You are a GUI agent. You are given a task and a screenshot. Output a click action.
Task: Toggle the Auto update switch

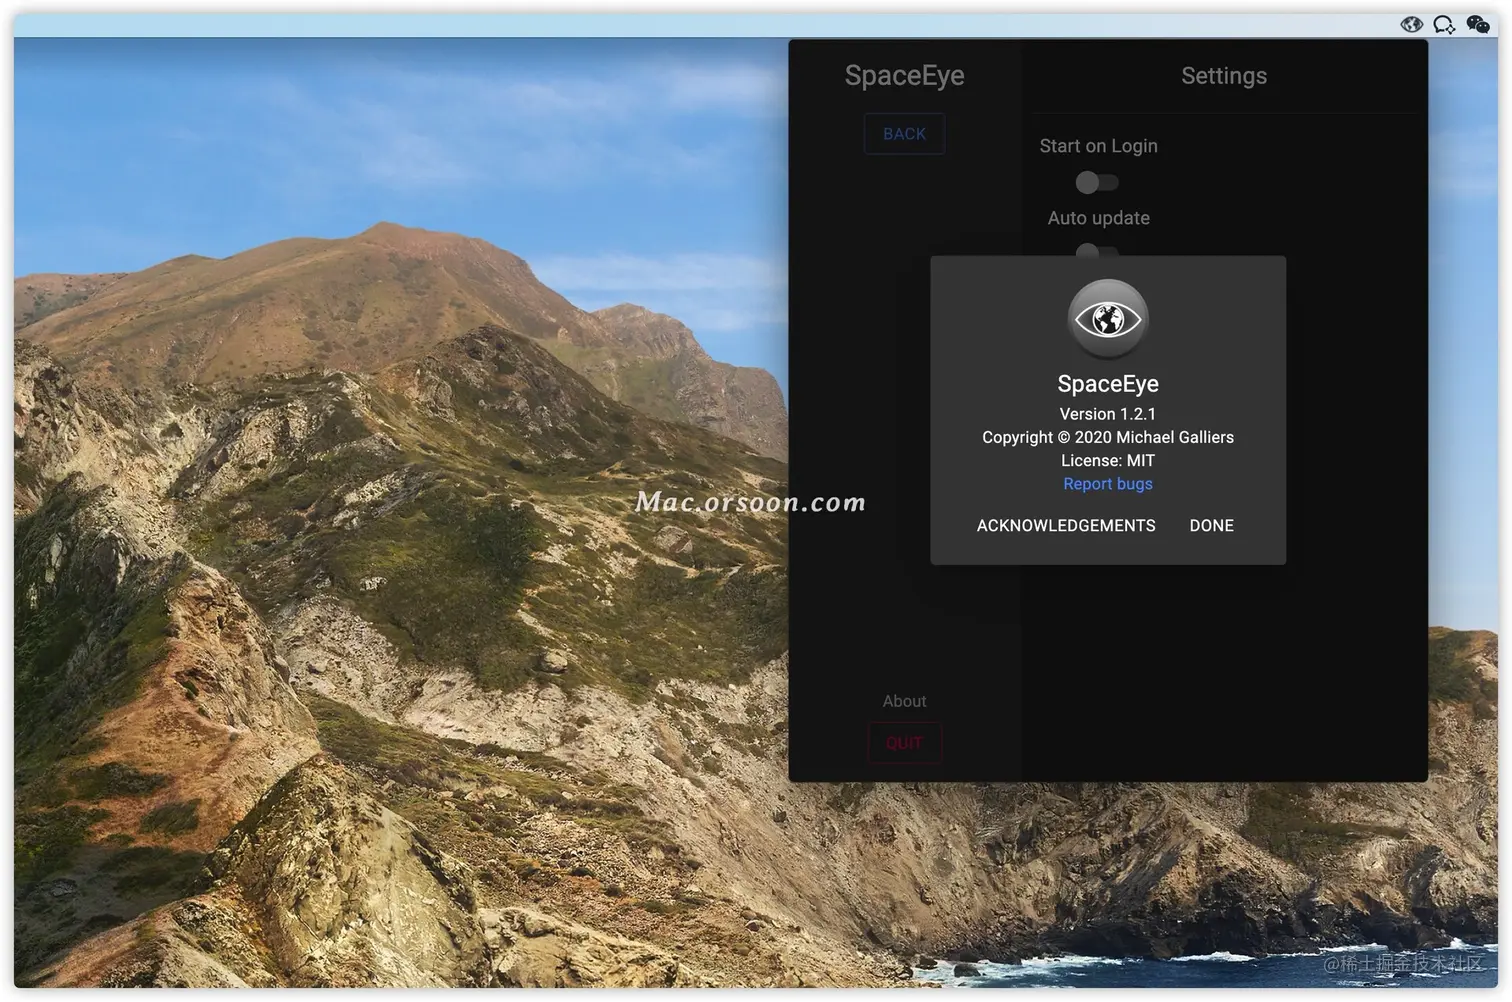pos(1097,250)
